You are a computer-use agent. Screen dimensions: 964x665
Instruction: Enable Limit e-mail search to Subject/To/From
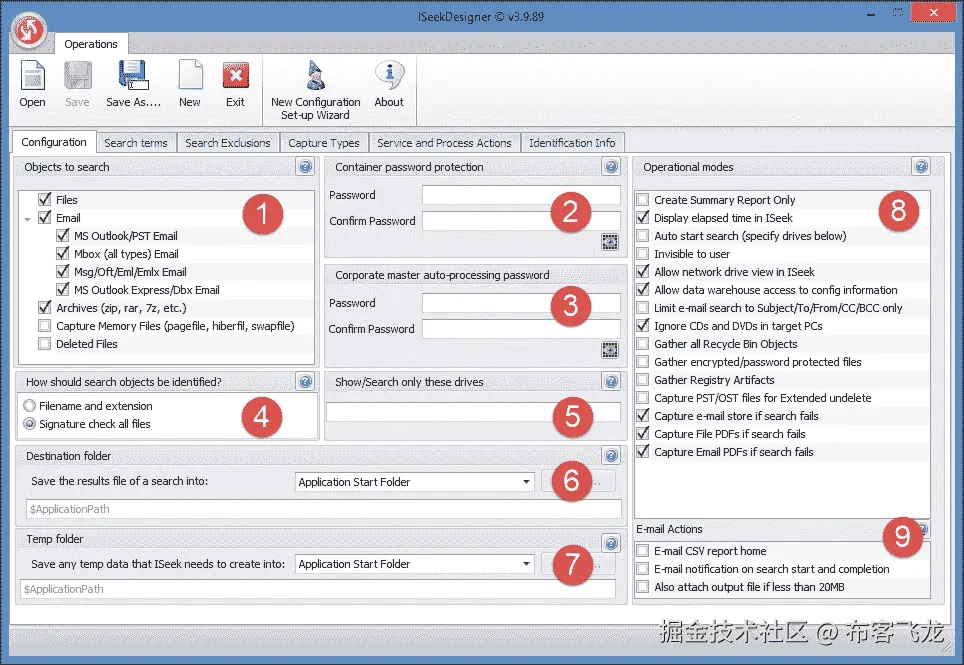point(642,308)
